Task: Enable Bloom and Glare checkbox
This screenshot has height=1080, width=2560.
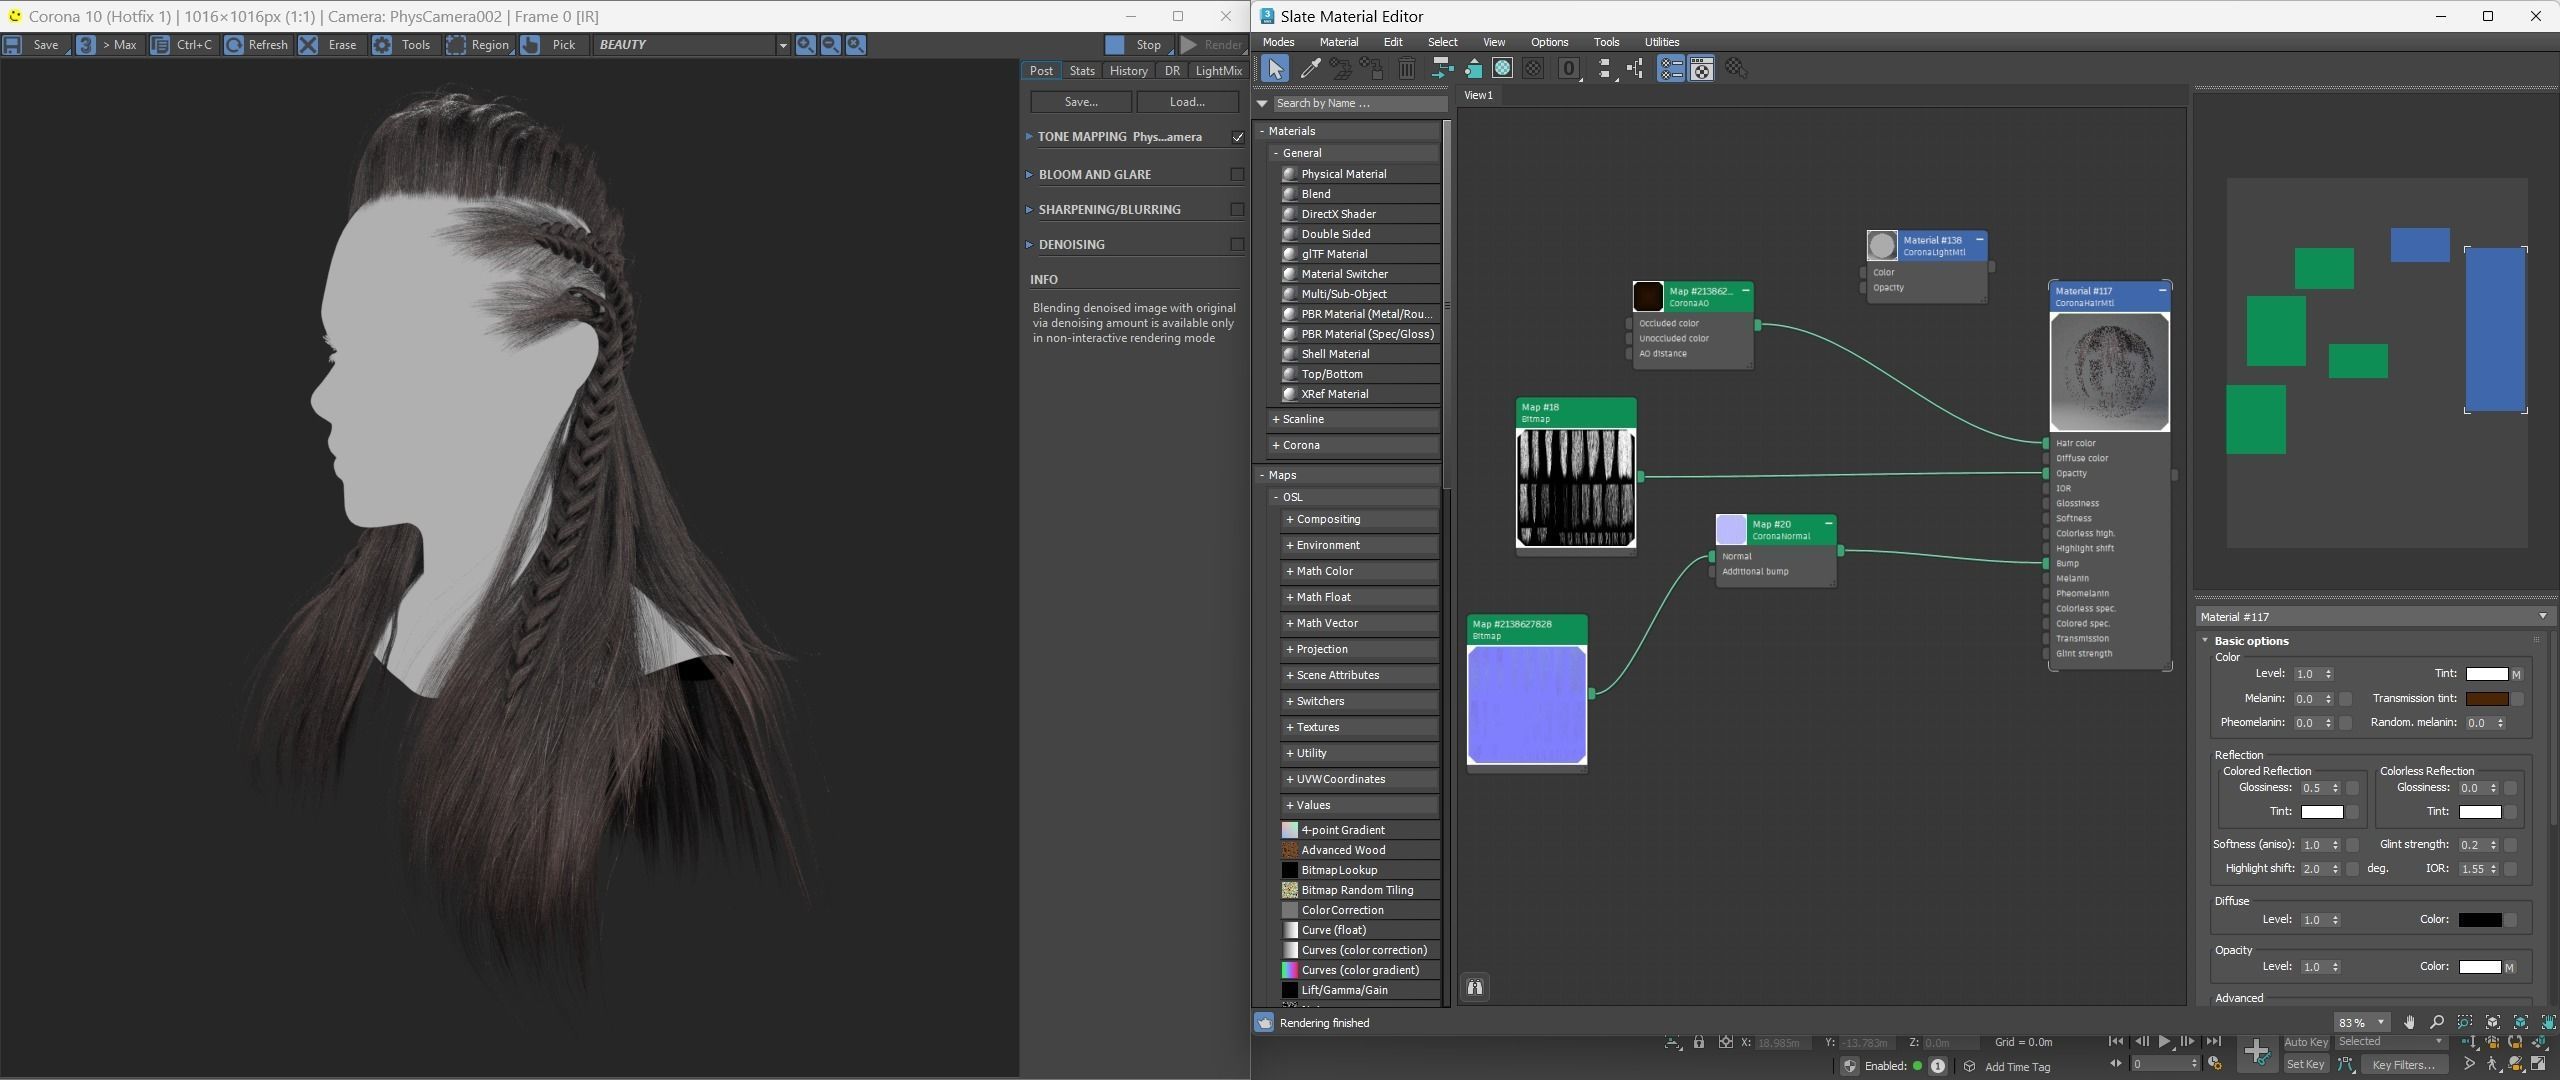Action: (x=1237, y=174)
